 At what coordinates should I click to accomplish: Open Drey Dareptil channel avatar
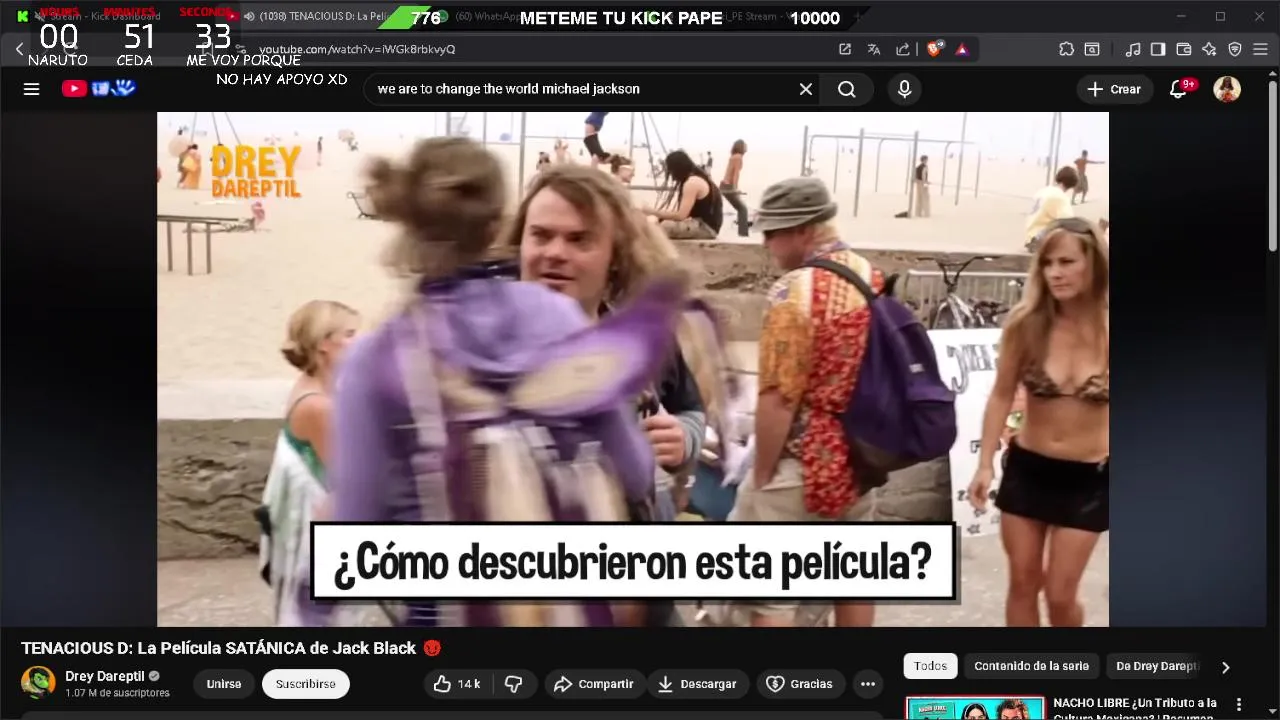(x=39, y=683)
